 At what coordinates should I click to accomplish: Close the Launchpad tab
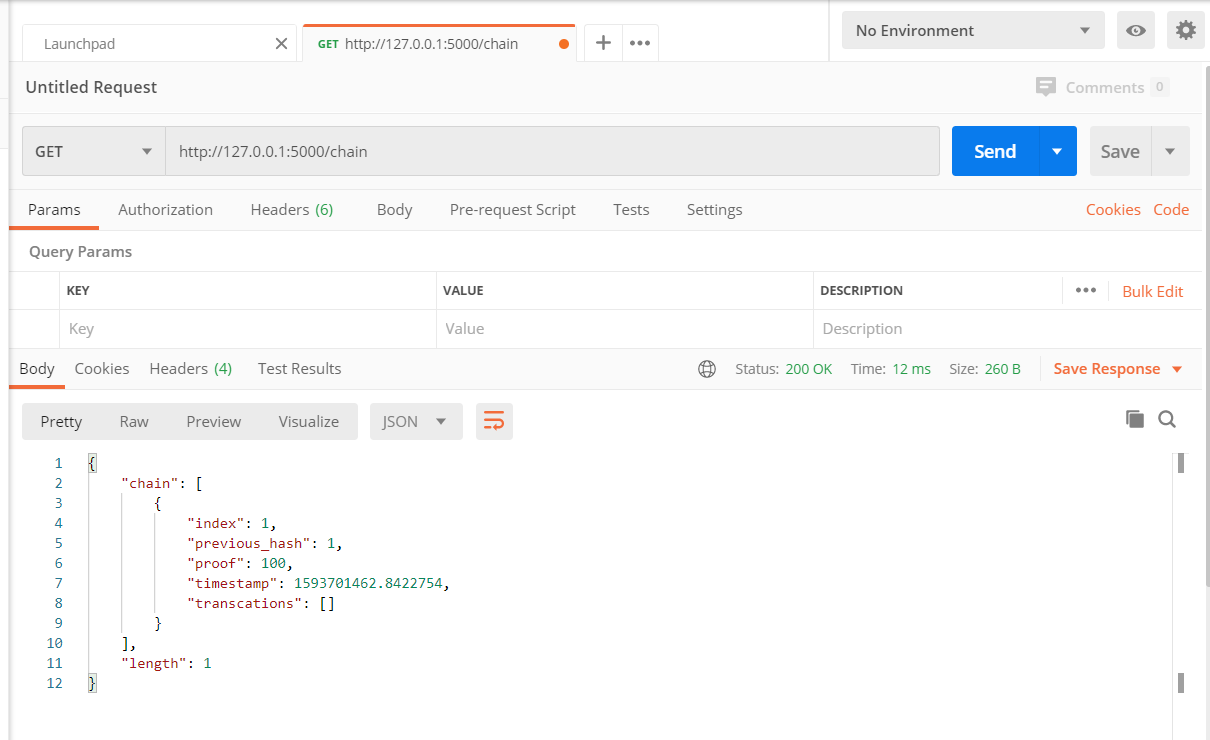pyautogui.click(x=281, y=44)
